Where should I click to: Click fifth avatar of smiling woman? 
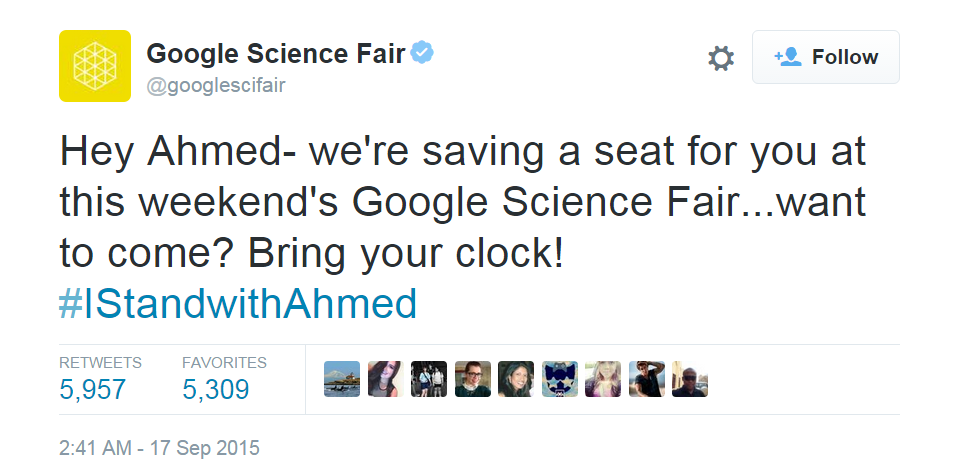click(x=516, y=379)
